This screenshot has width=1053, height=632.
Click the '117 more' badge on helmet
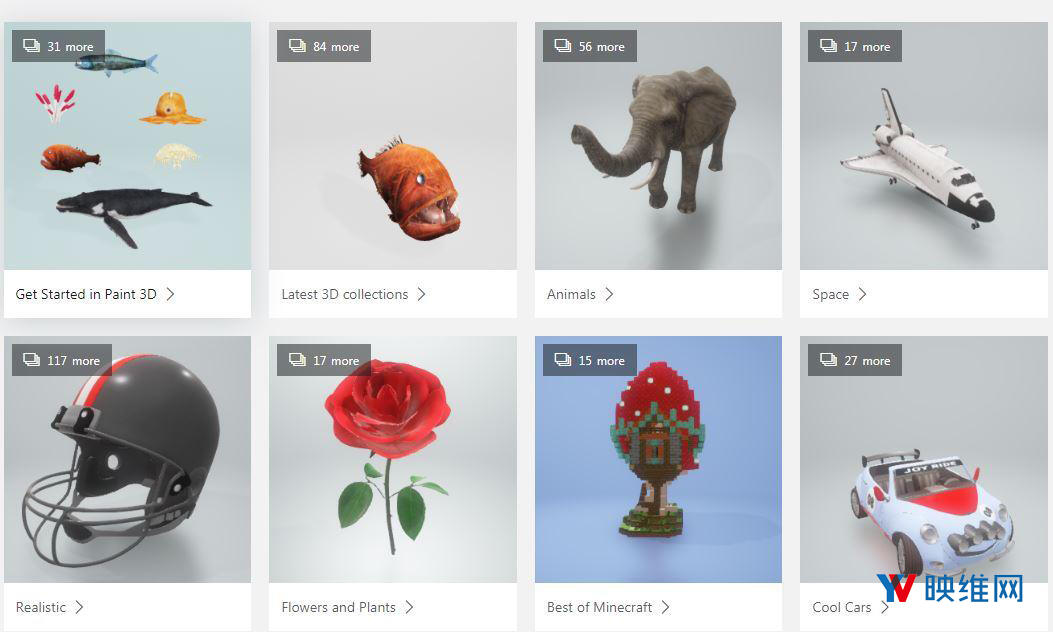(x=62, y=360)
